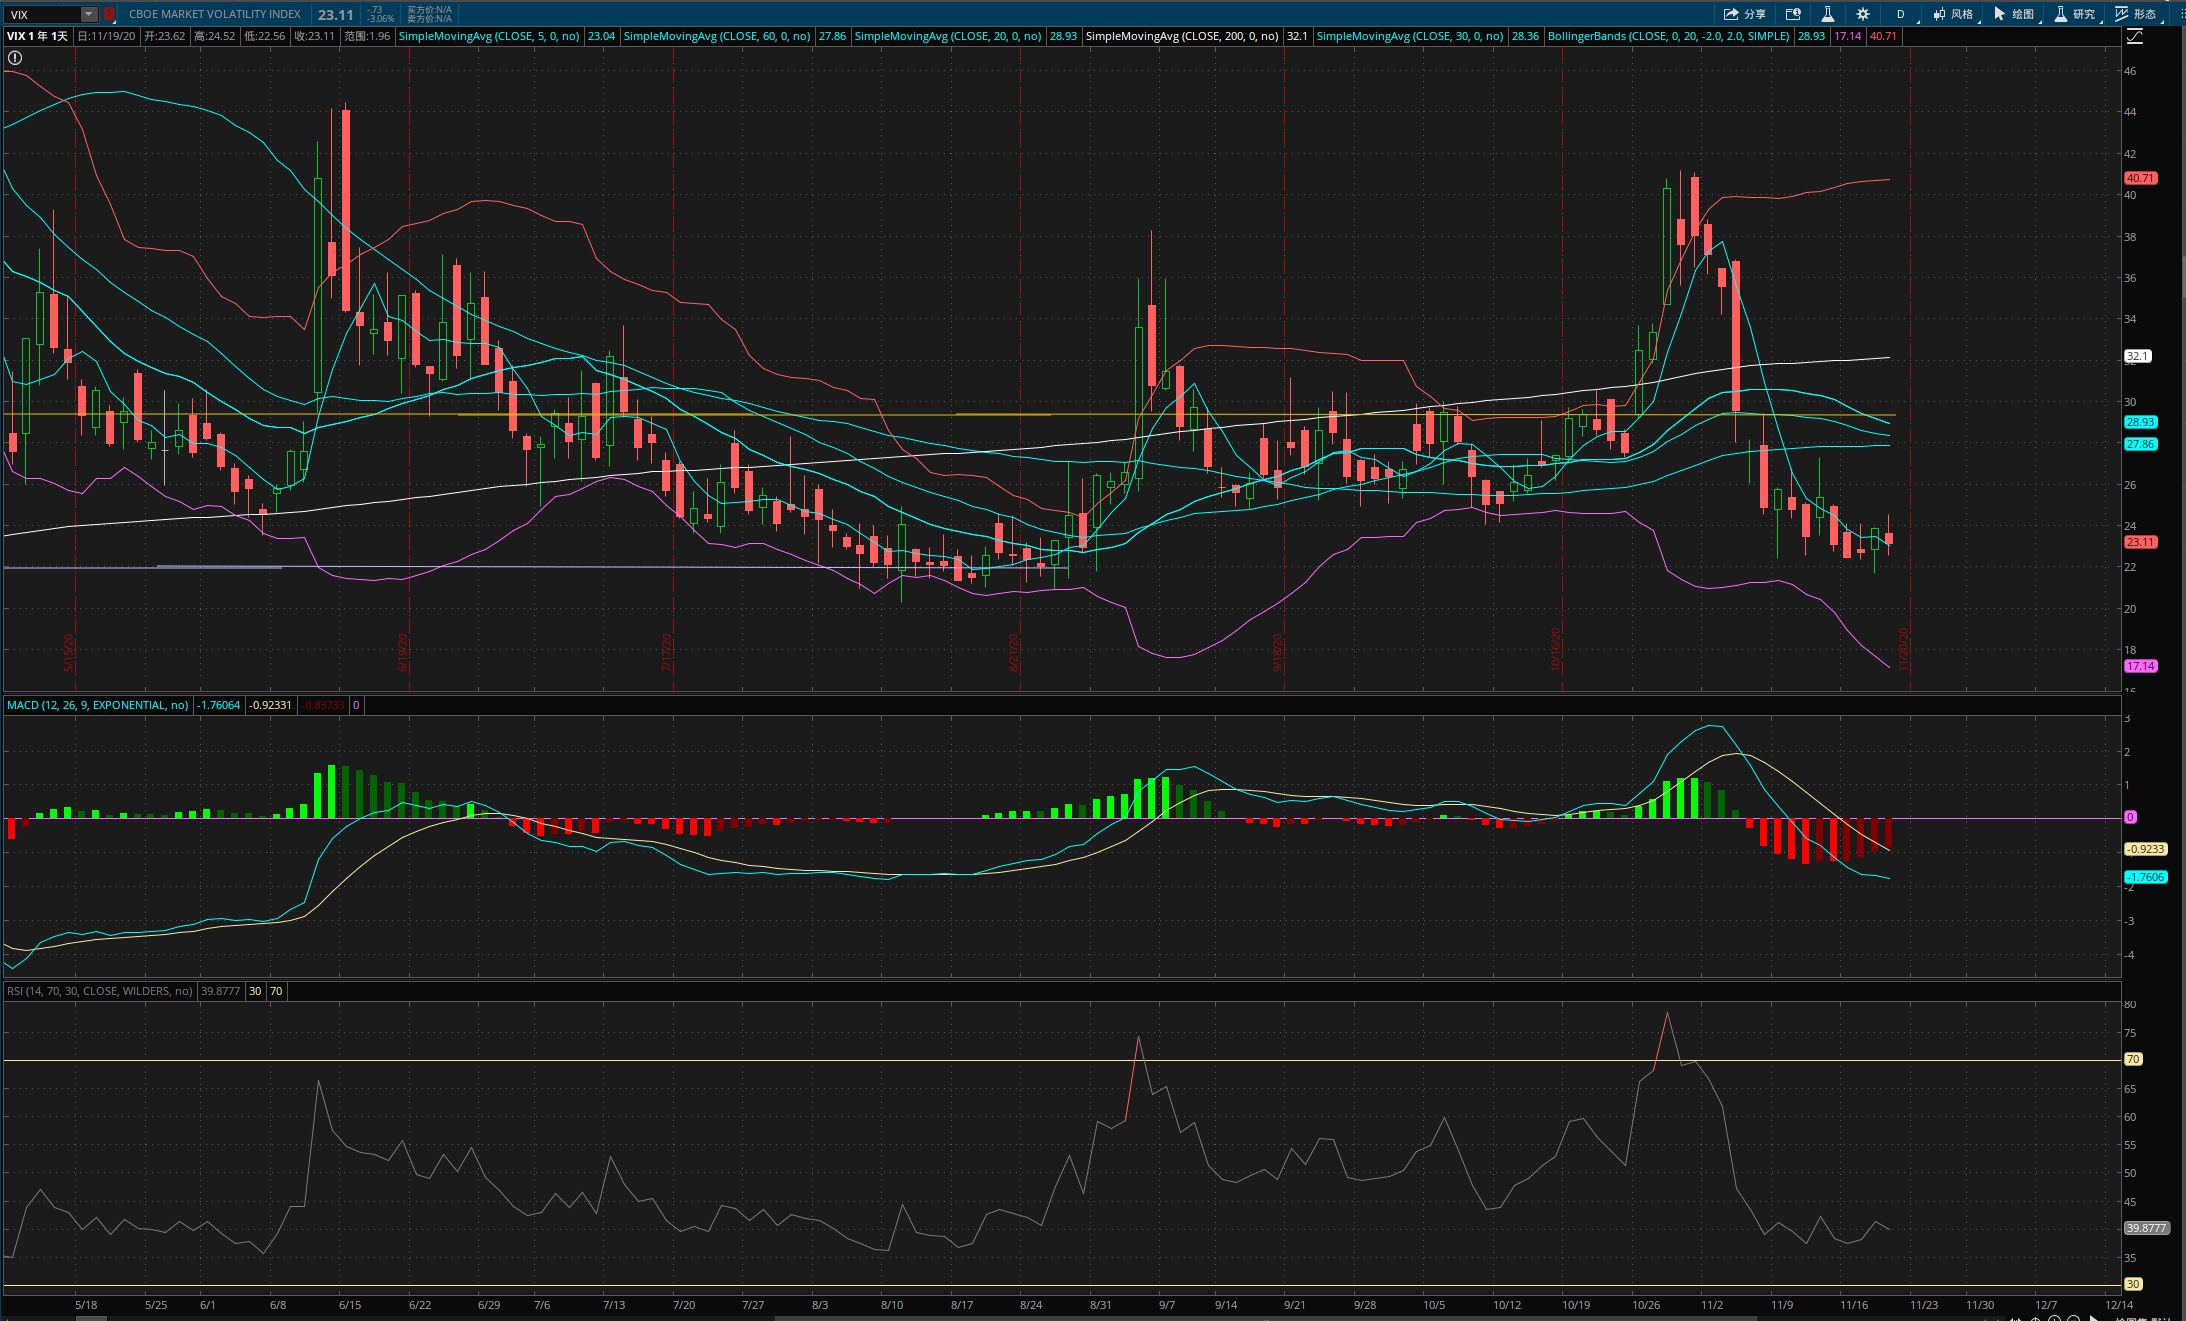Click the red symbol link indicator
This screenshot has height=1321, width=2186.
point(109,14)
